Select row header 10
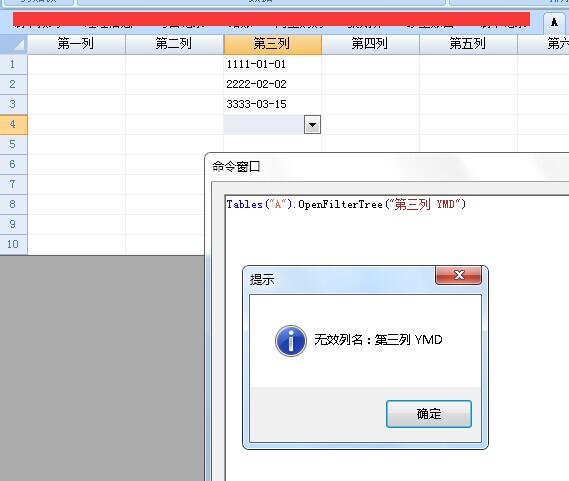The width and height of the screenshot is (569, 481). point(13,244)
